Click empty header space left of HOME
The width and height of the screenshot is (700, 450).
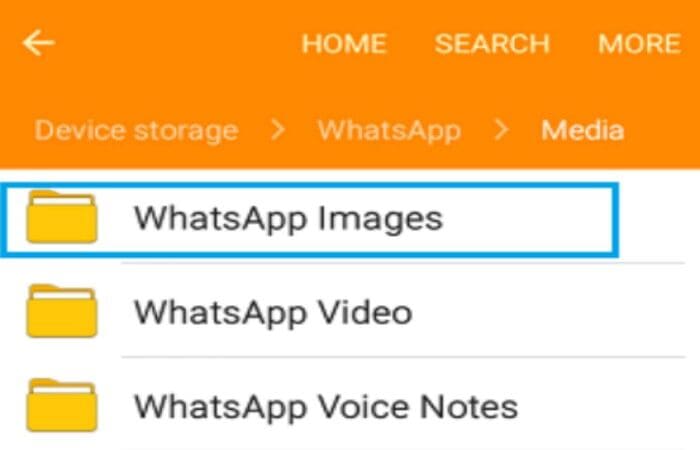pos(179,44)
